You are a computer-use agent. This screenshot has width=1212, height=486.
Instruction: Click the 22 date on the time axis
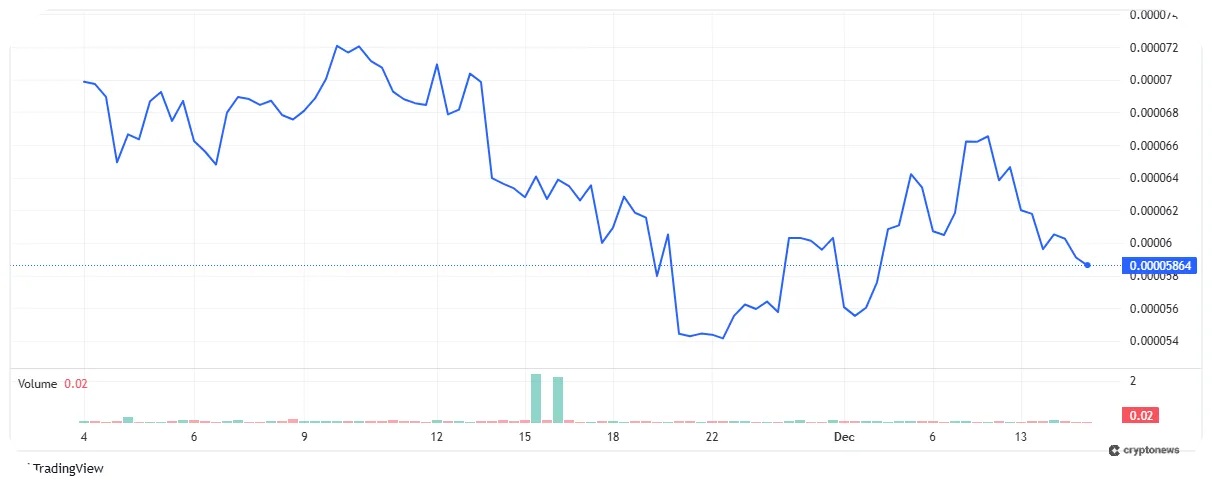pos(712,437)
